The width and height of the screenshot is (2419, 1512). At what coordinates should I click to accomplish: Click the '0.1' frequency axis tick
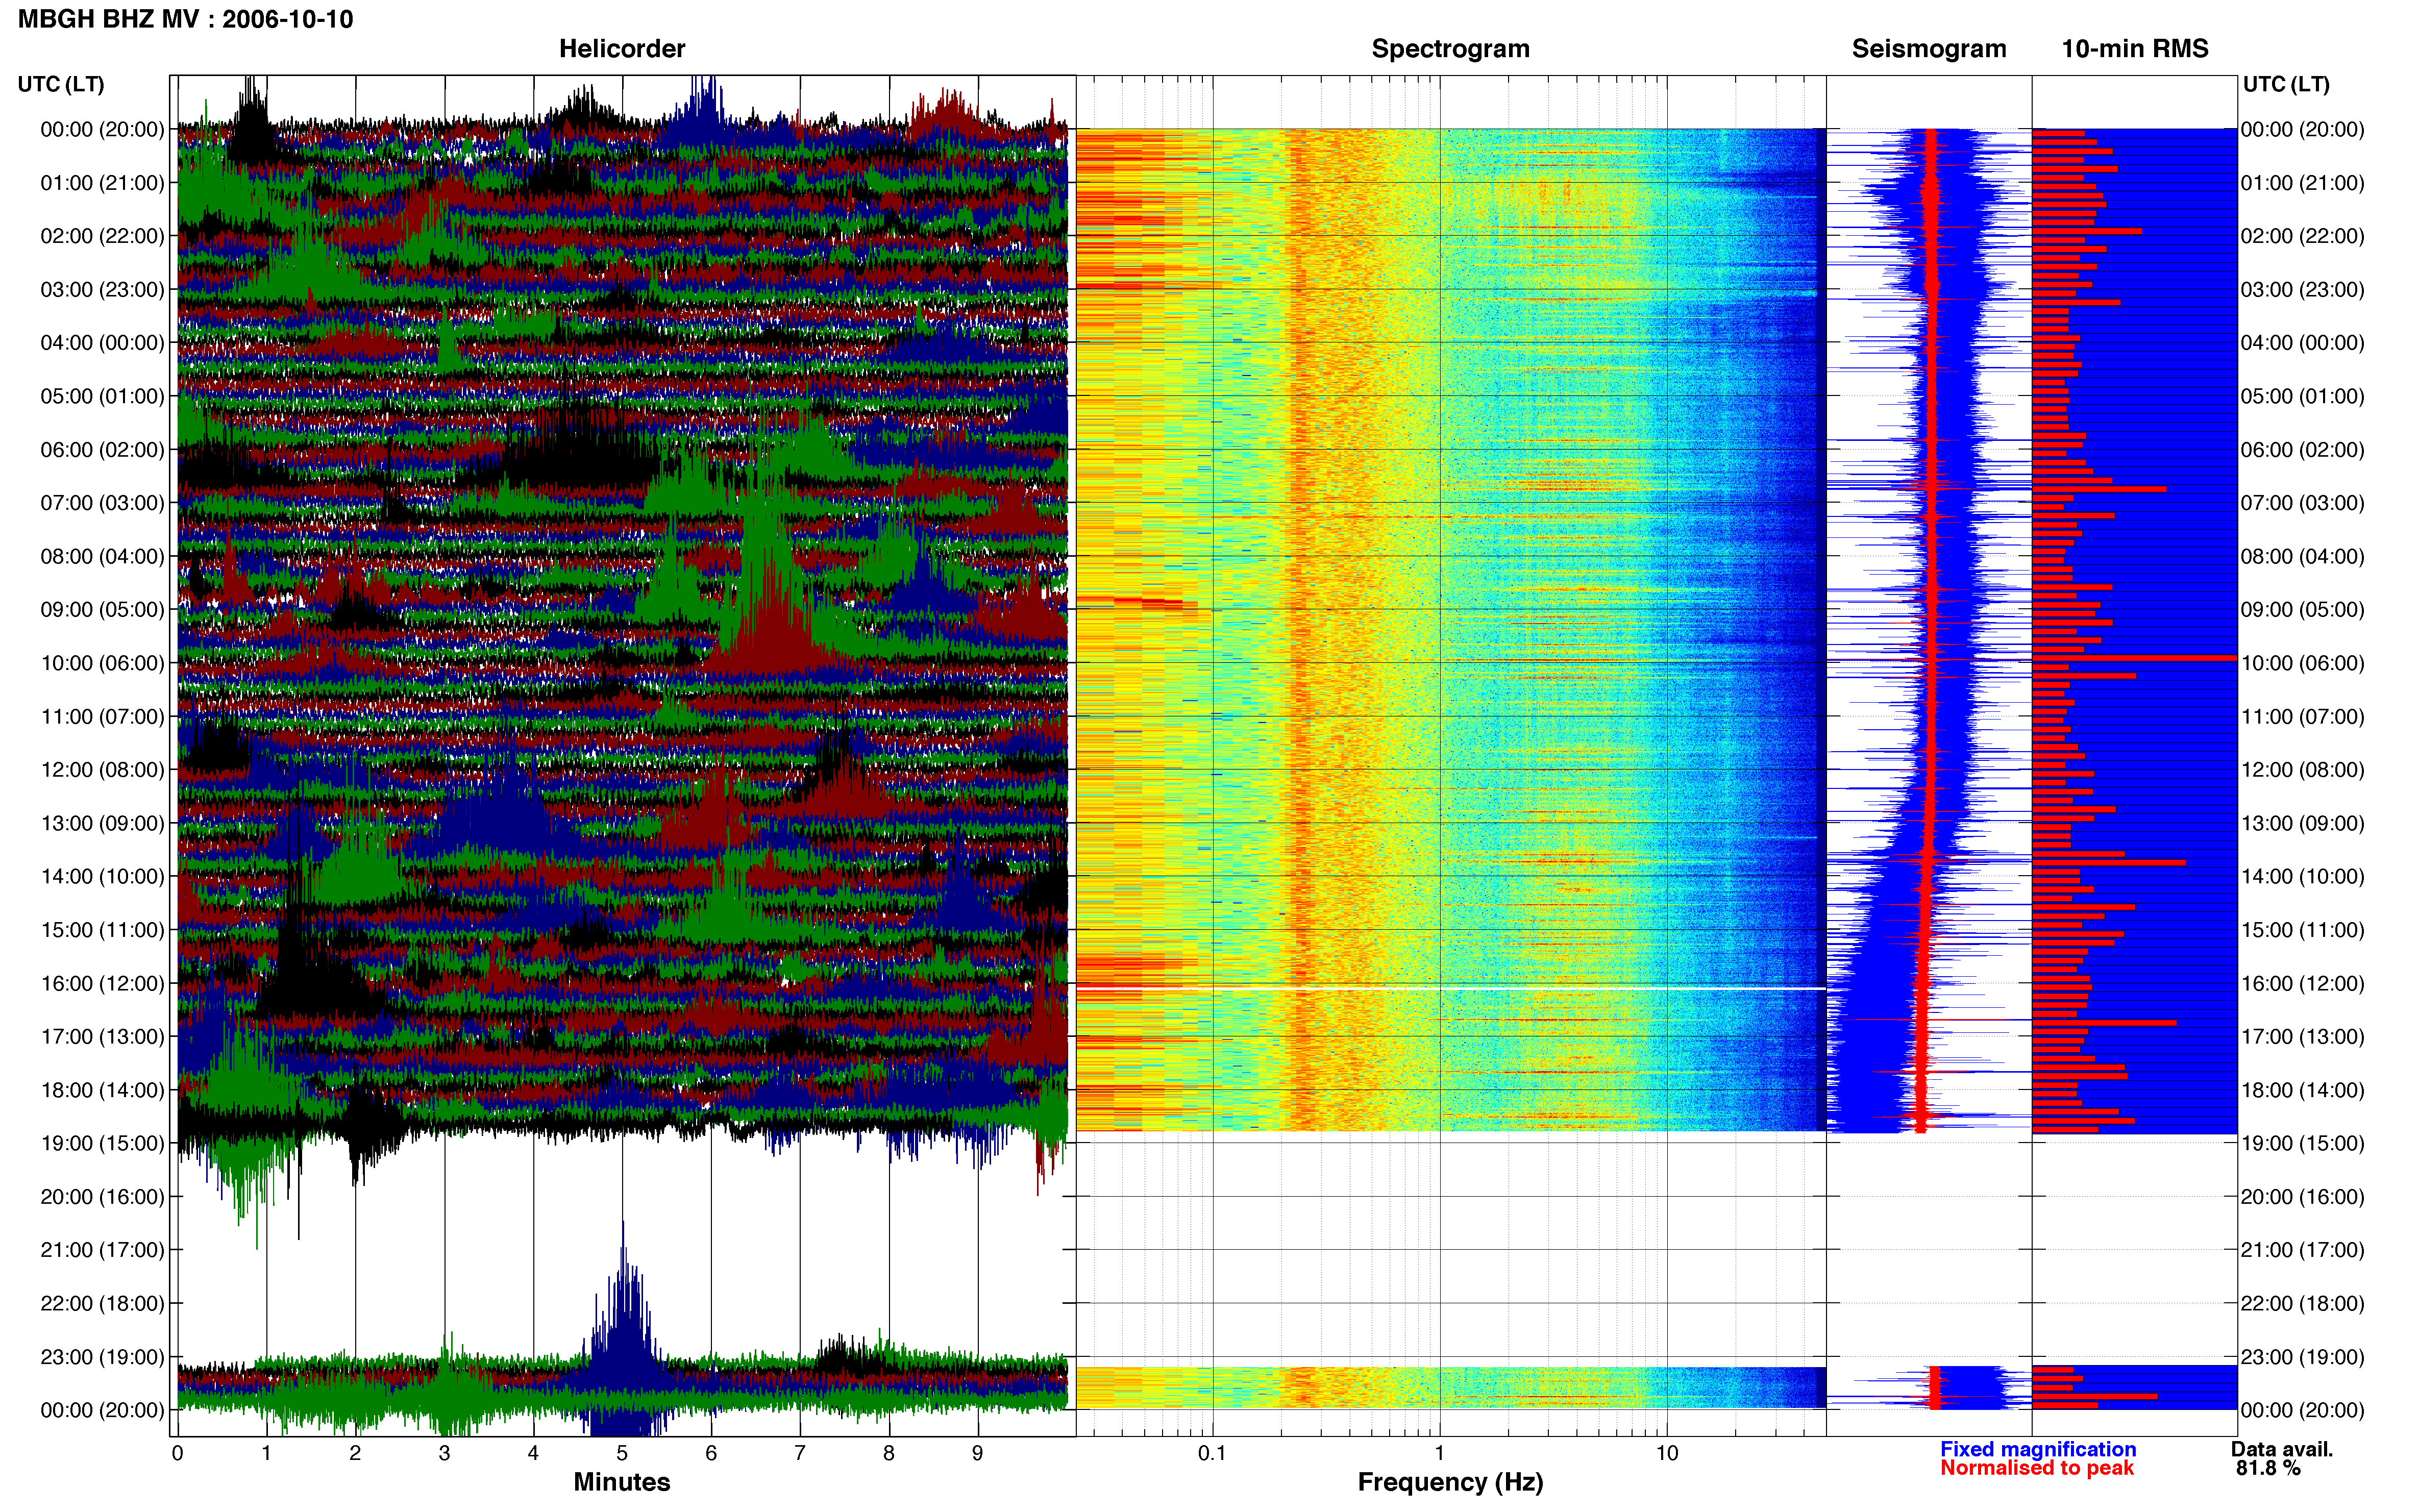click(x=1212, y=1453)
